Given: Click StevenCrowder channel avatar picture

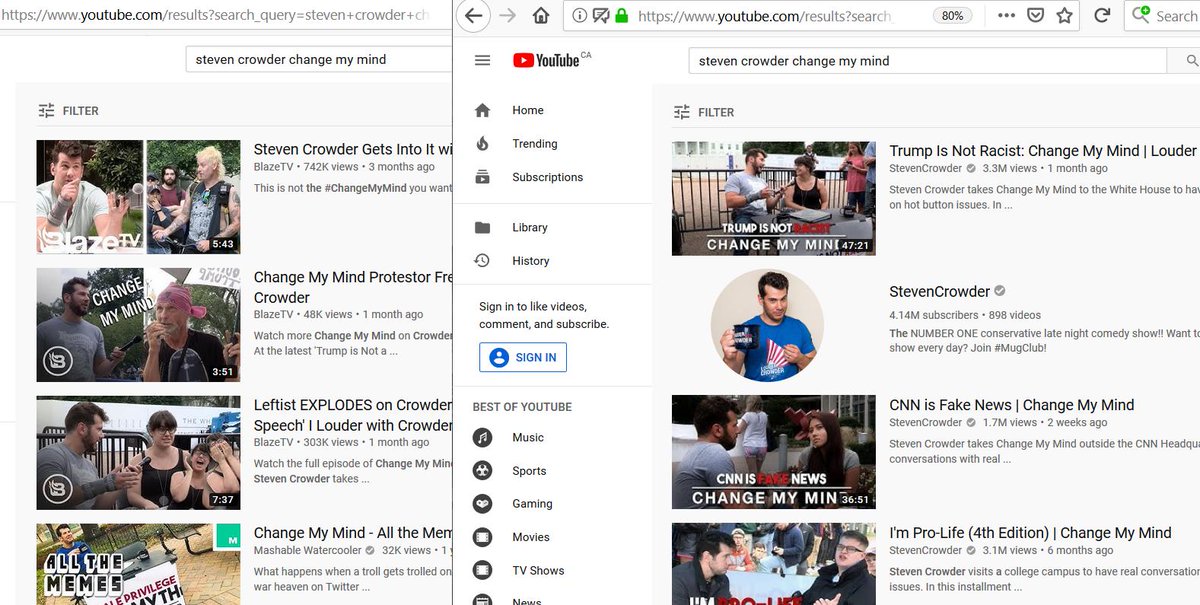Looking at the screenshot, I should [767, 326].
